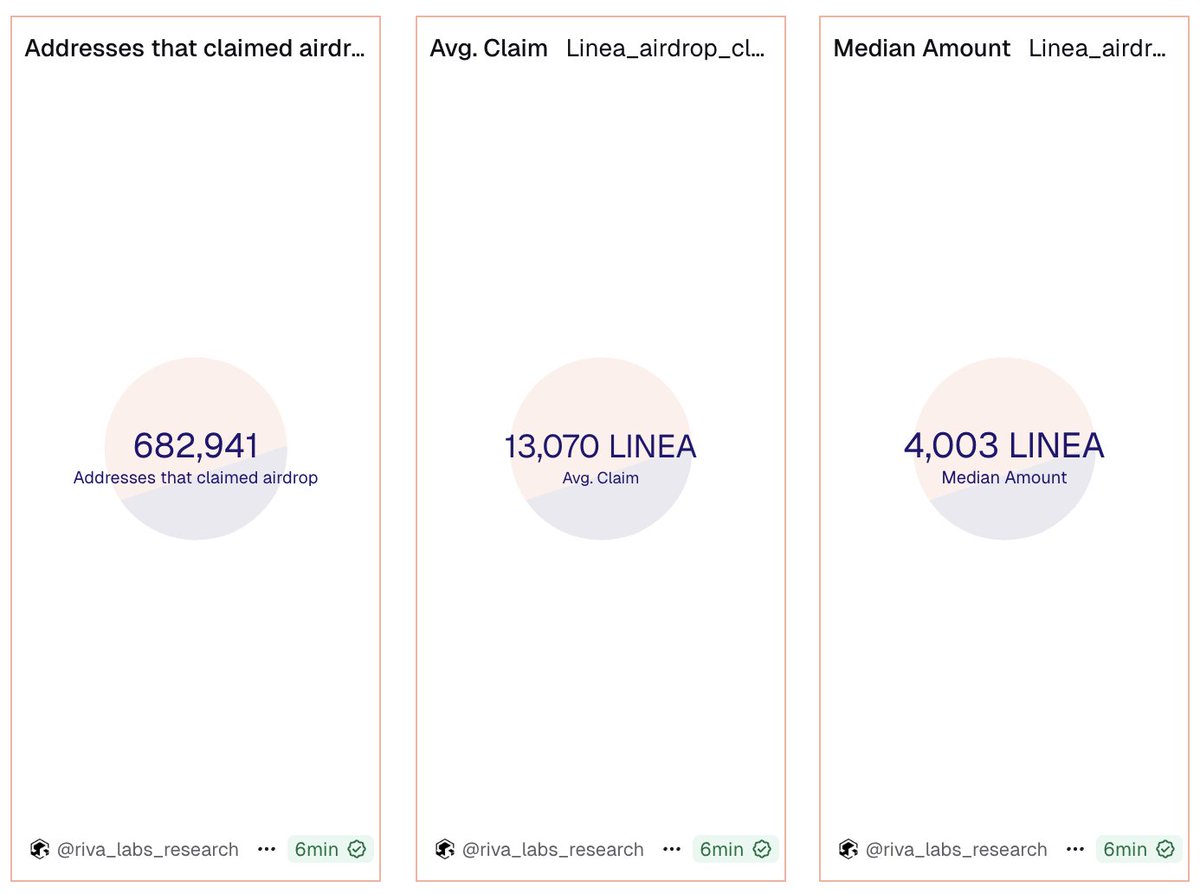Open three-dot menu on Avg. Claim card
This screenshot has height=894, width=1200.
(671, 849)
